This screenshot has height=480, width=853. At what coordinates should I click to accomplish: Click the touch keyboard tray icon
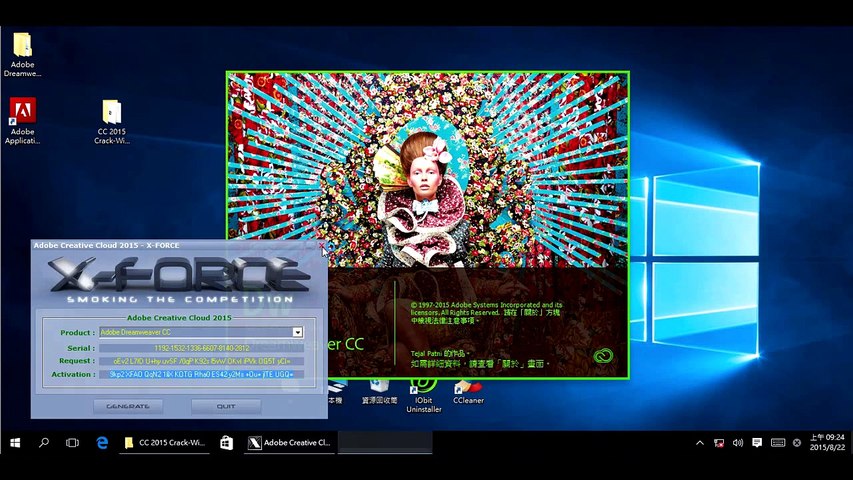coord(778,443)
